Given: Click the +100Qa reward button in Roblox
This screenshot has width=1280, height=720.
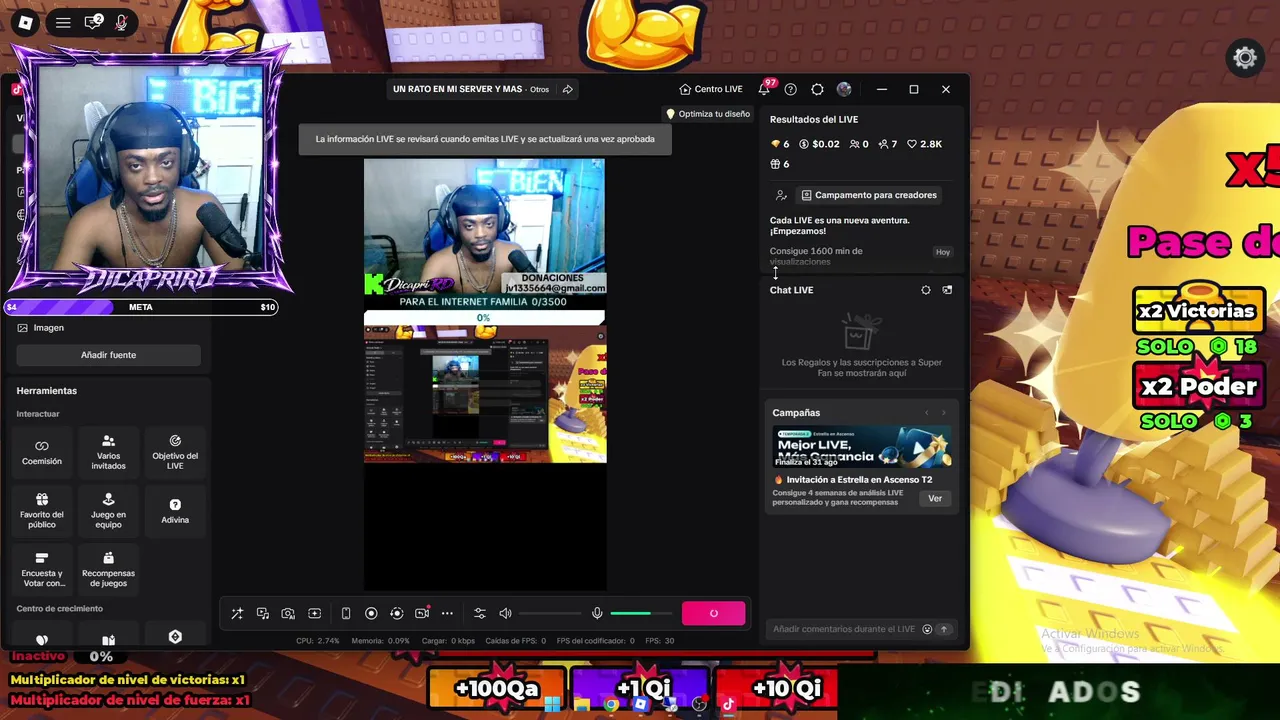Looking at the screenshot, I should 497,688.
